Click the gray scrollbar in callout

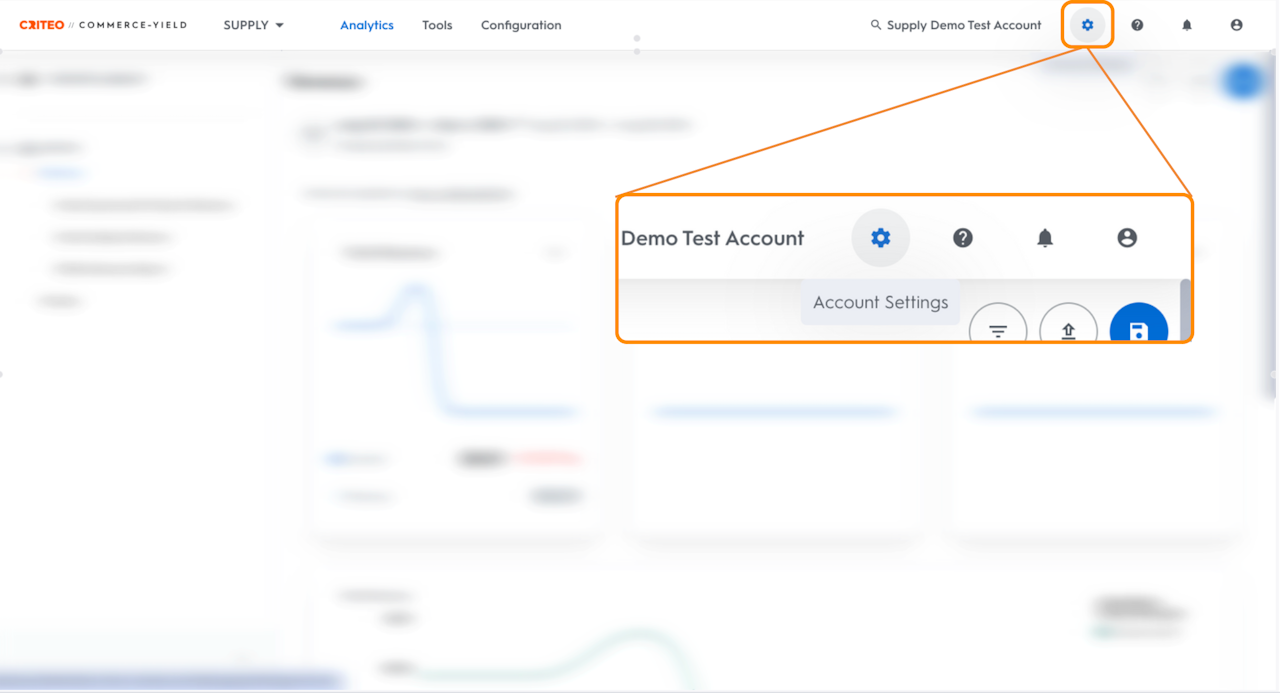tap(1186, 308)
